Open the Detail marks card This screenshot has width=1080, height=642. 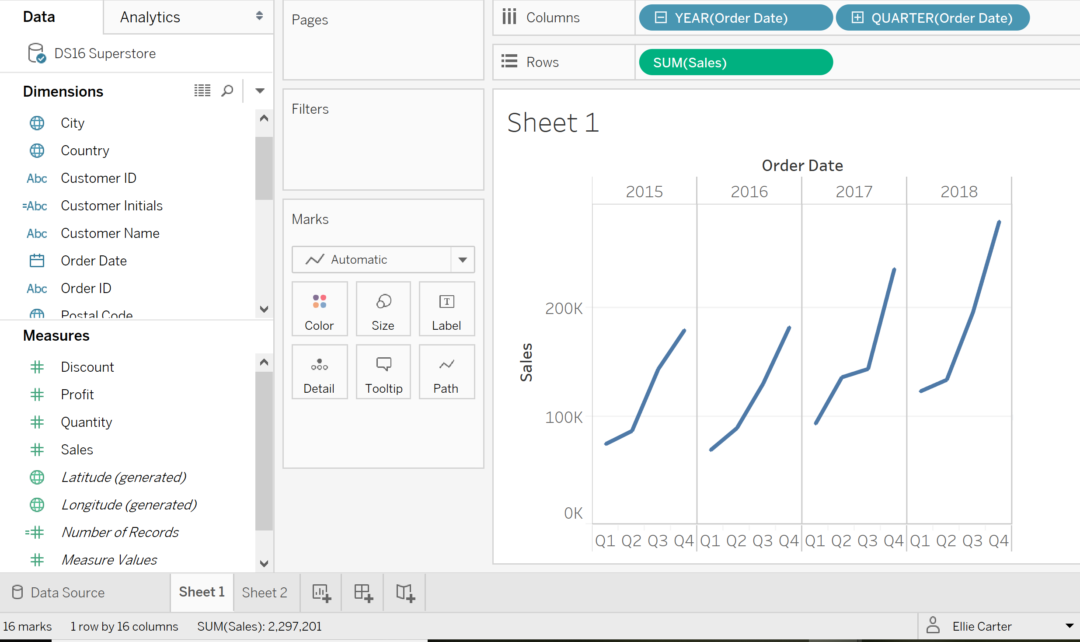pyautogui.click(x=320, y=372)
